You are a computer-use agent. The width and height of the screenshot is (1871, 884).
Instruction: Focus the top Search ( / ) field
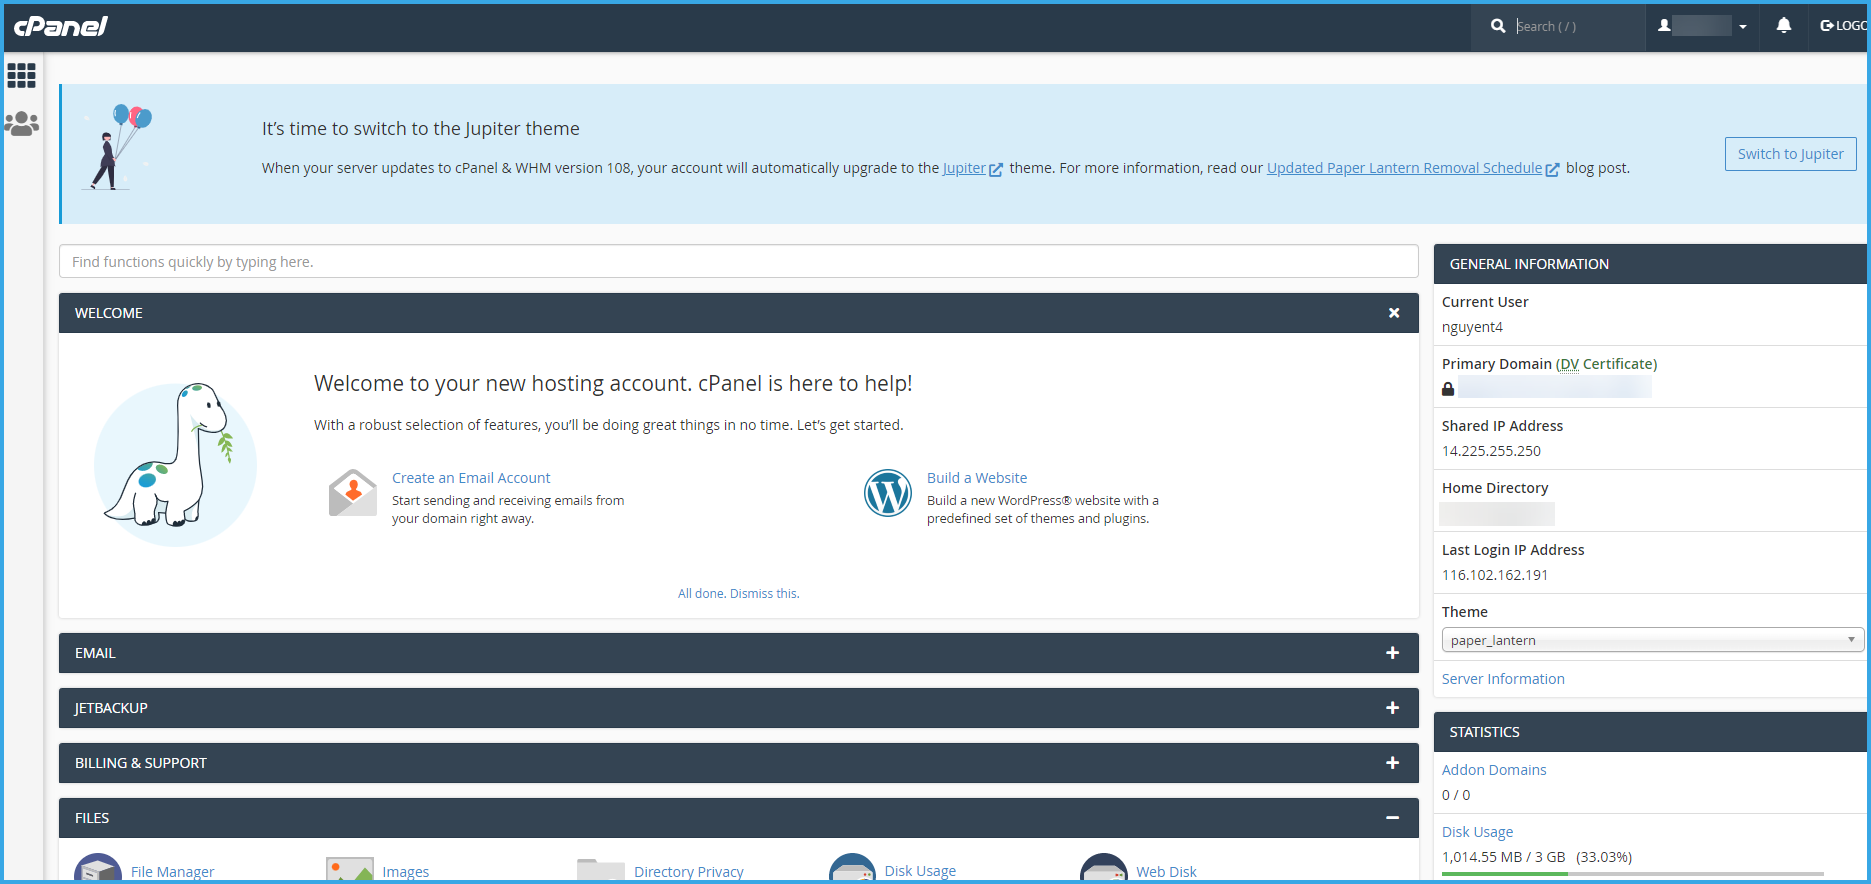1575,26
